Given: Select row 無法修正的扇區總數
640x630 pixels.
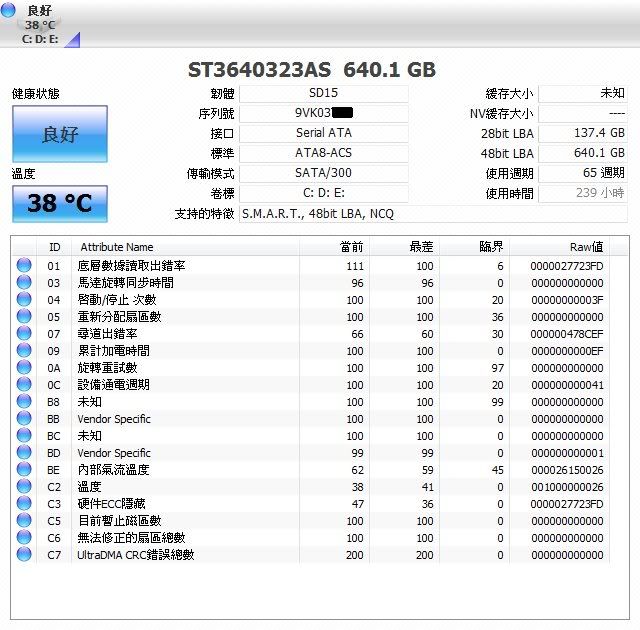Looking at the screenshot, I should 311,538.
